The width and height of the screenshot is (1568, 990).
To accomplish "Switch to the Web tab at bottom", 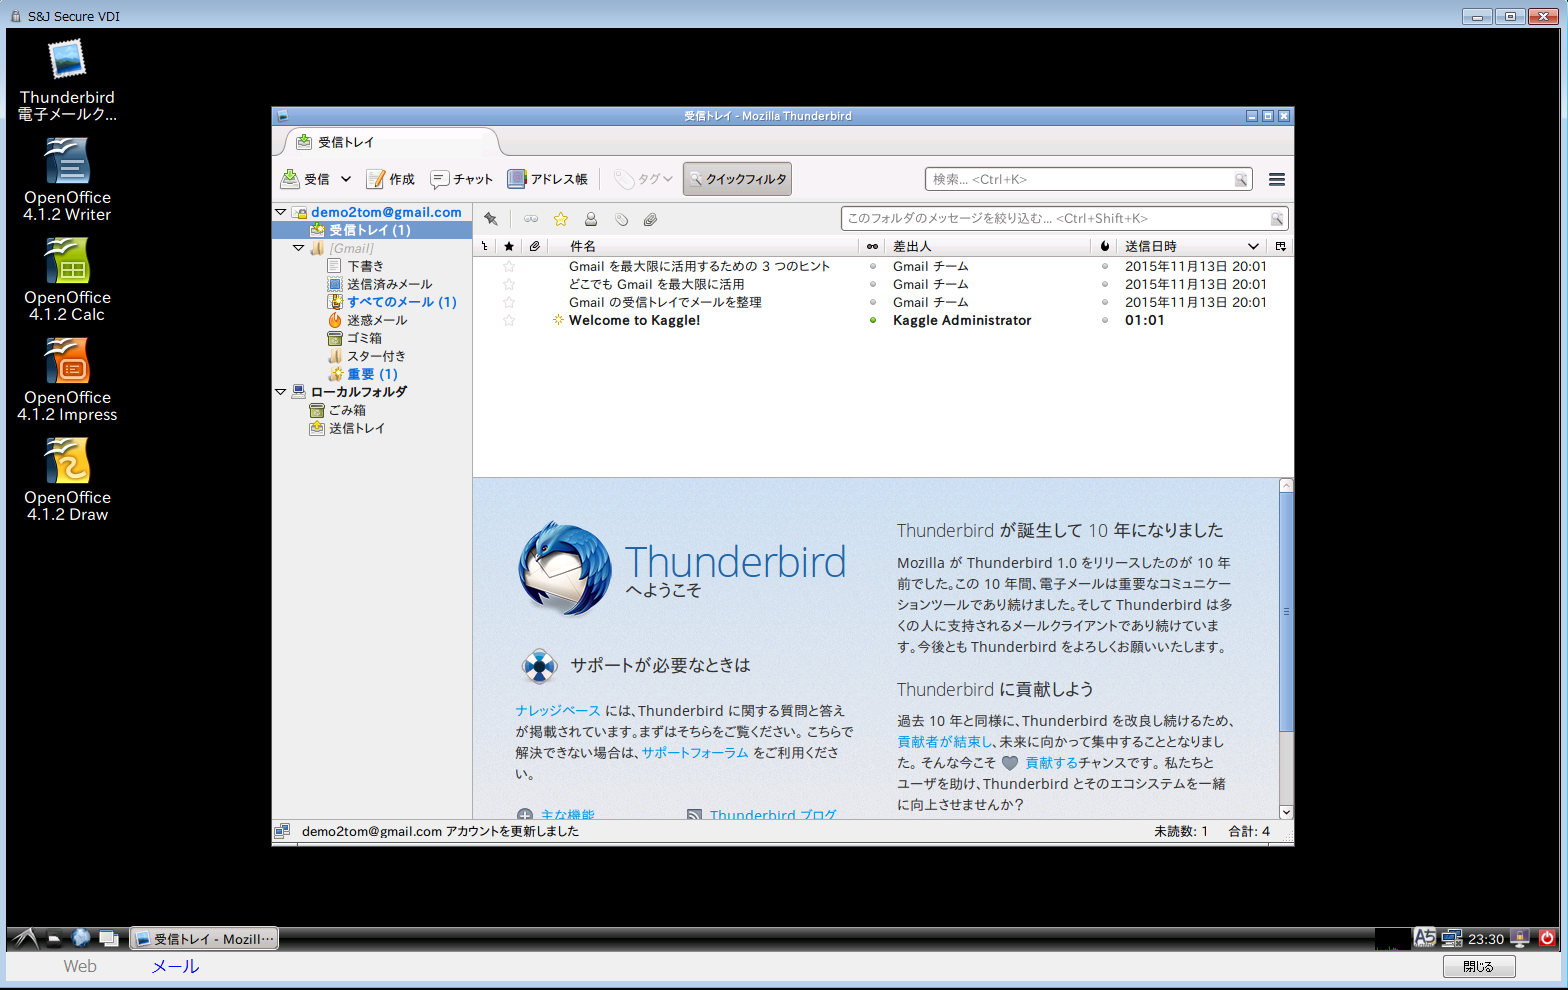I will (80, 966).
